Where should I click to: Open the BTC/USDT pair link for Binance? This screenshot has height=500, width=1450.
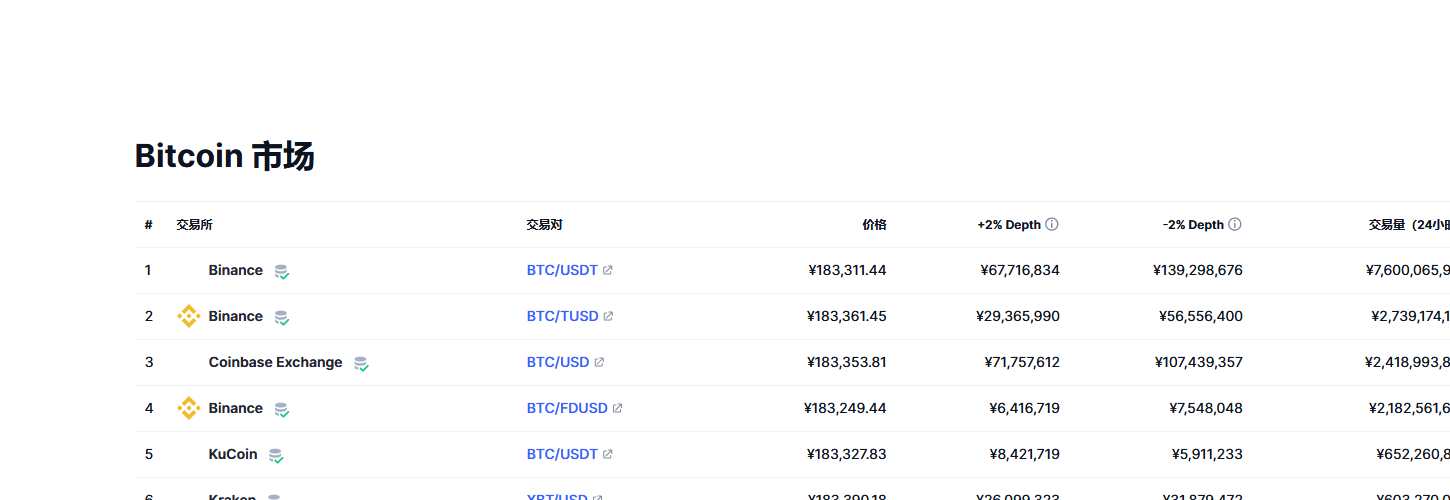point(562,270)
